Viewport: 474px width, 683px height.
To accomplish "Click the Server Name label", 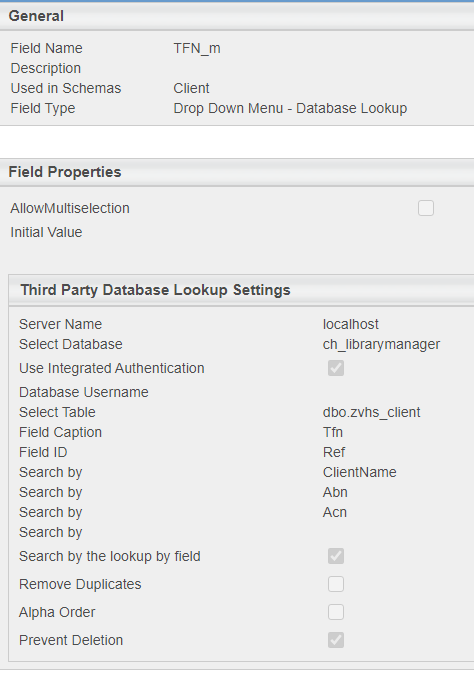I will click(x=61, y=324).
